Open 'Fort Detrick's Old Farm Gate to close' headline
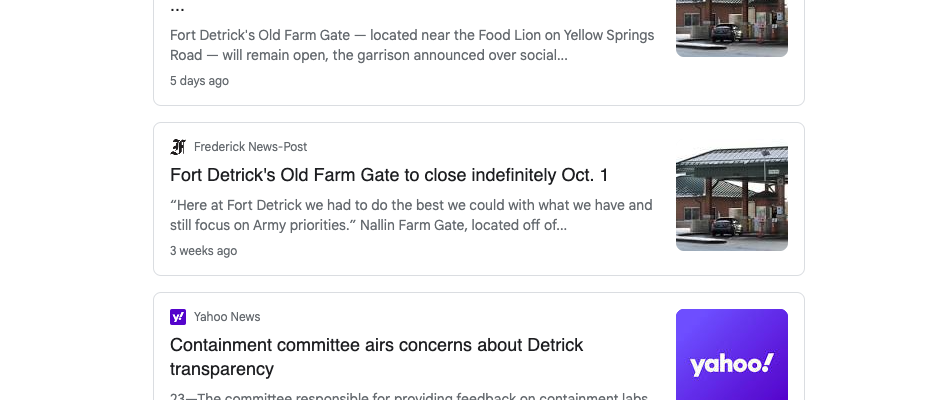The height and width of the screenshot is (400, 925). tap(389, 175)
